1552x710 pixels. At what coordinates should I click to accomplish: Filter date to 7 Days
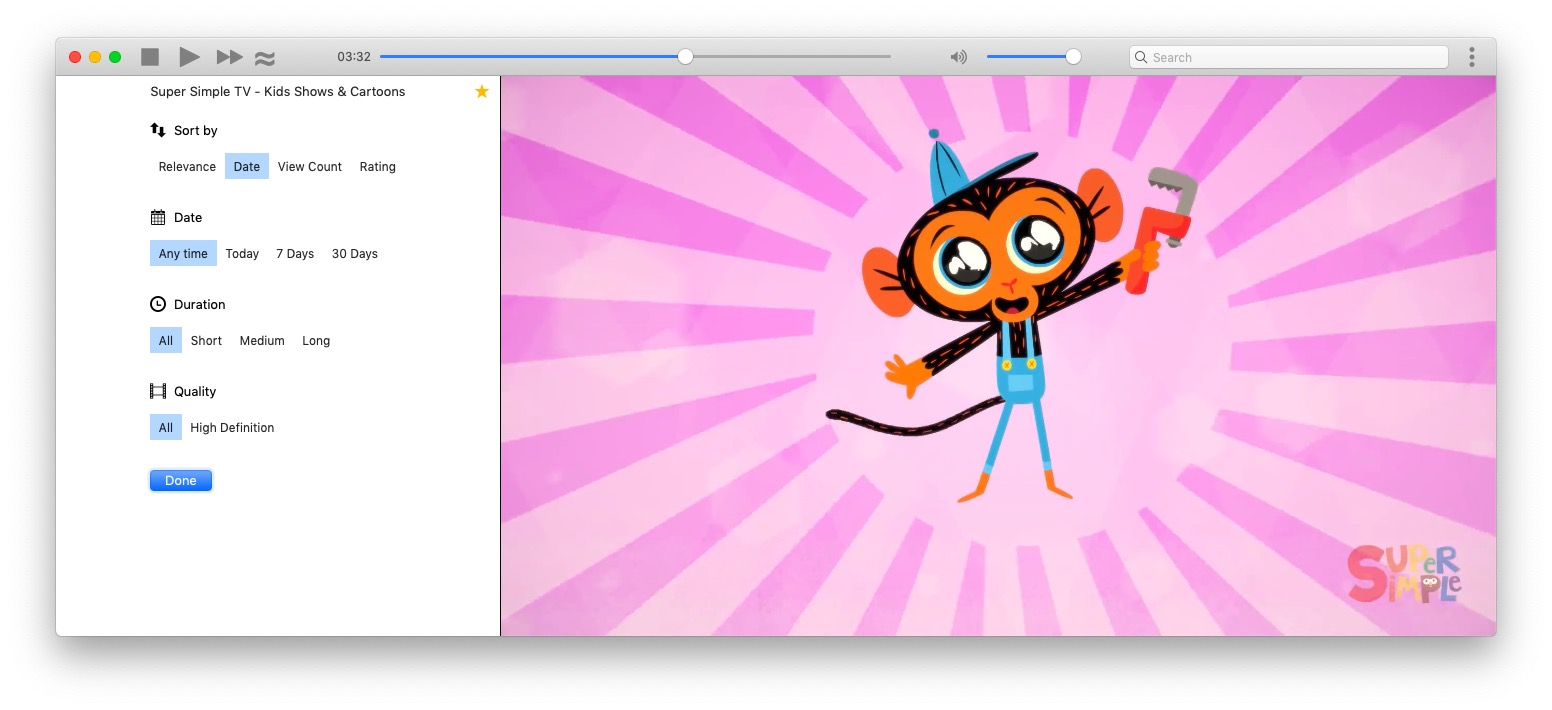[295, 254]
